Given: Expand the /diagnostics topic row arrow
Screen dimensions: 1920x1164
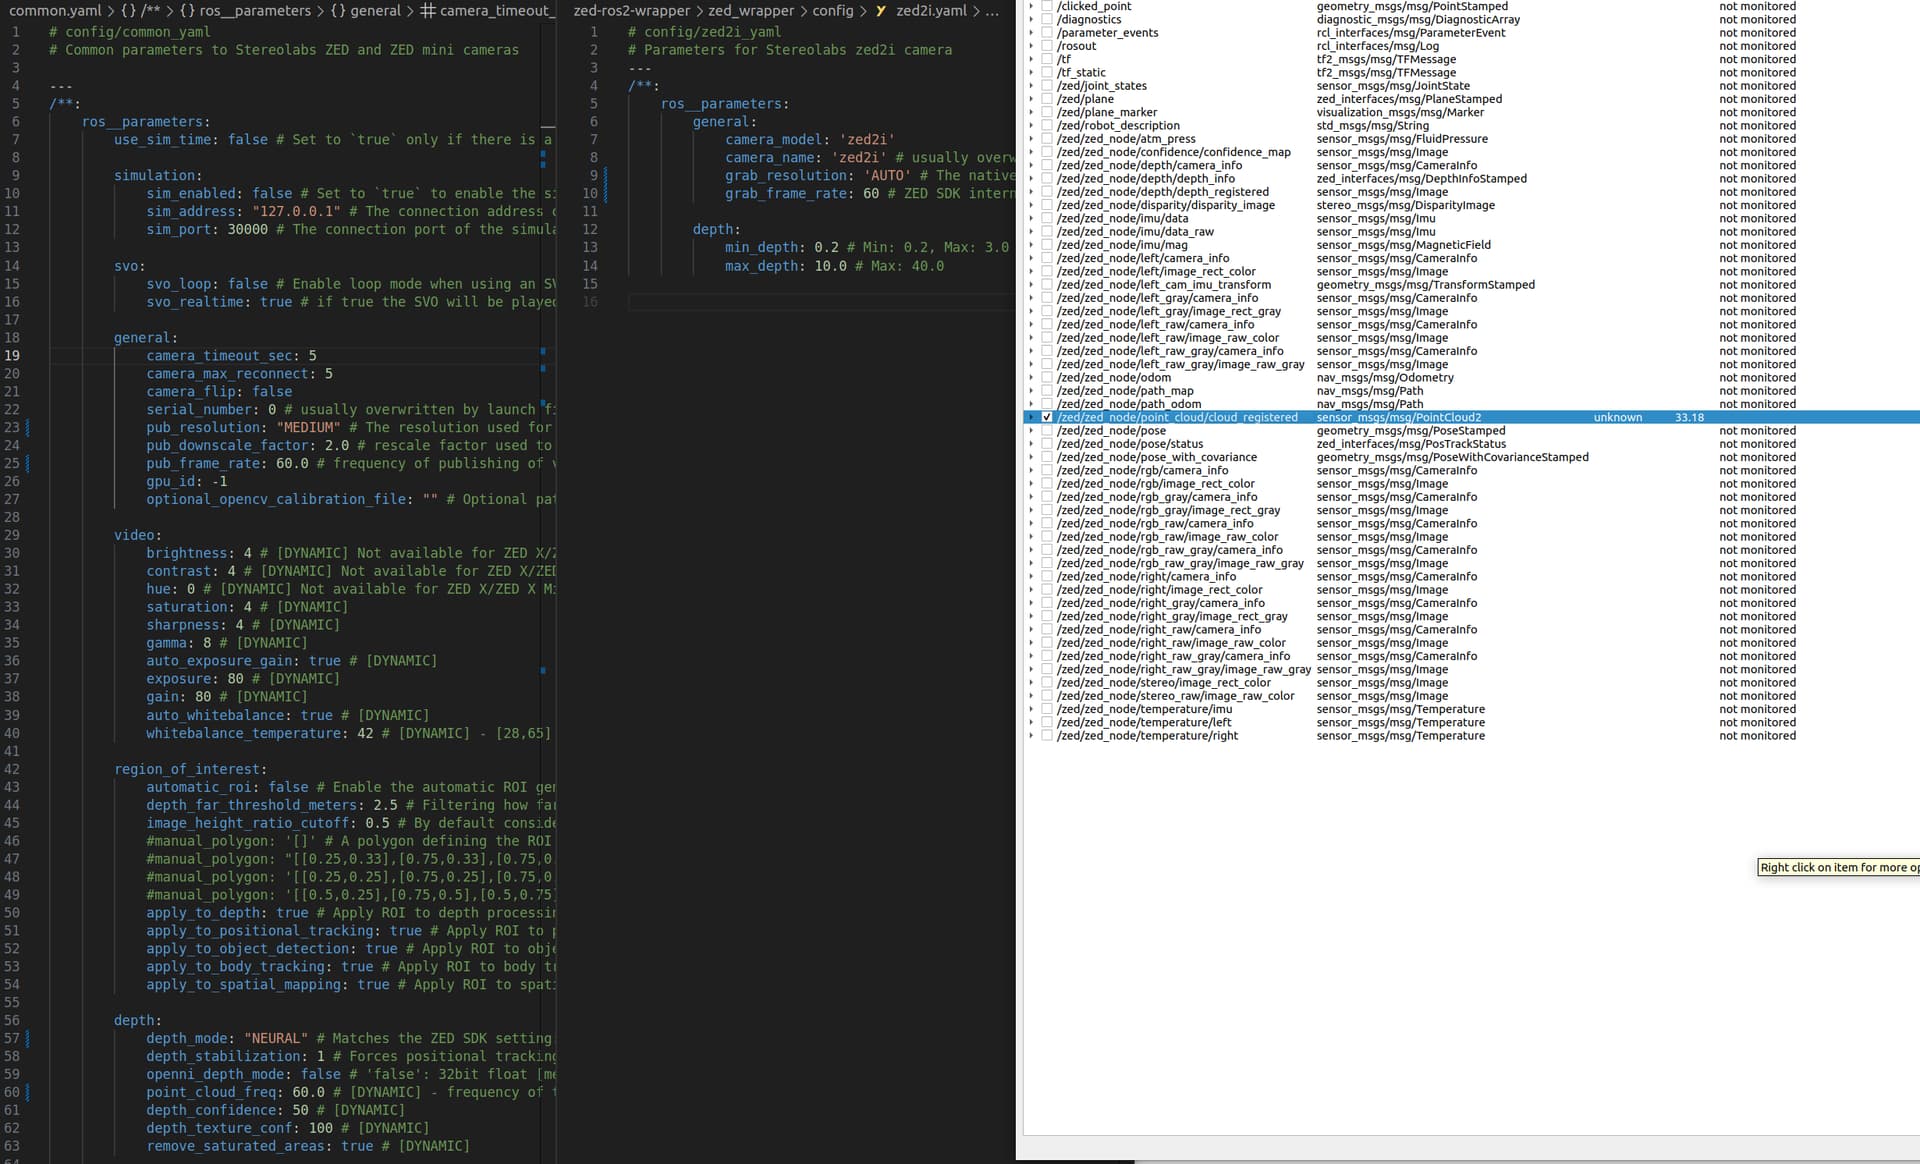Looking at the screenshot, I should pyautogui.click(x=1031, y=19).
